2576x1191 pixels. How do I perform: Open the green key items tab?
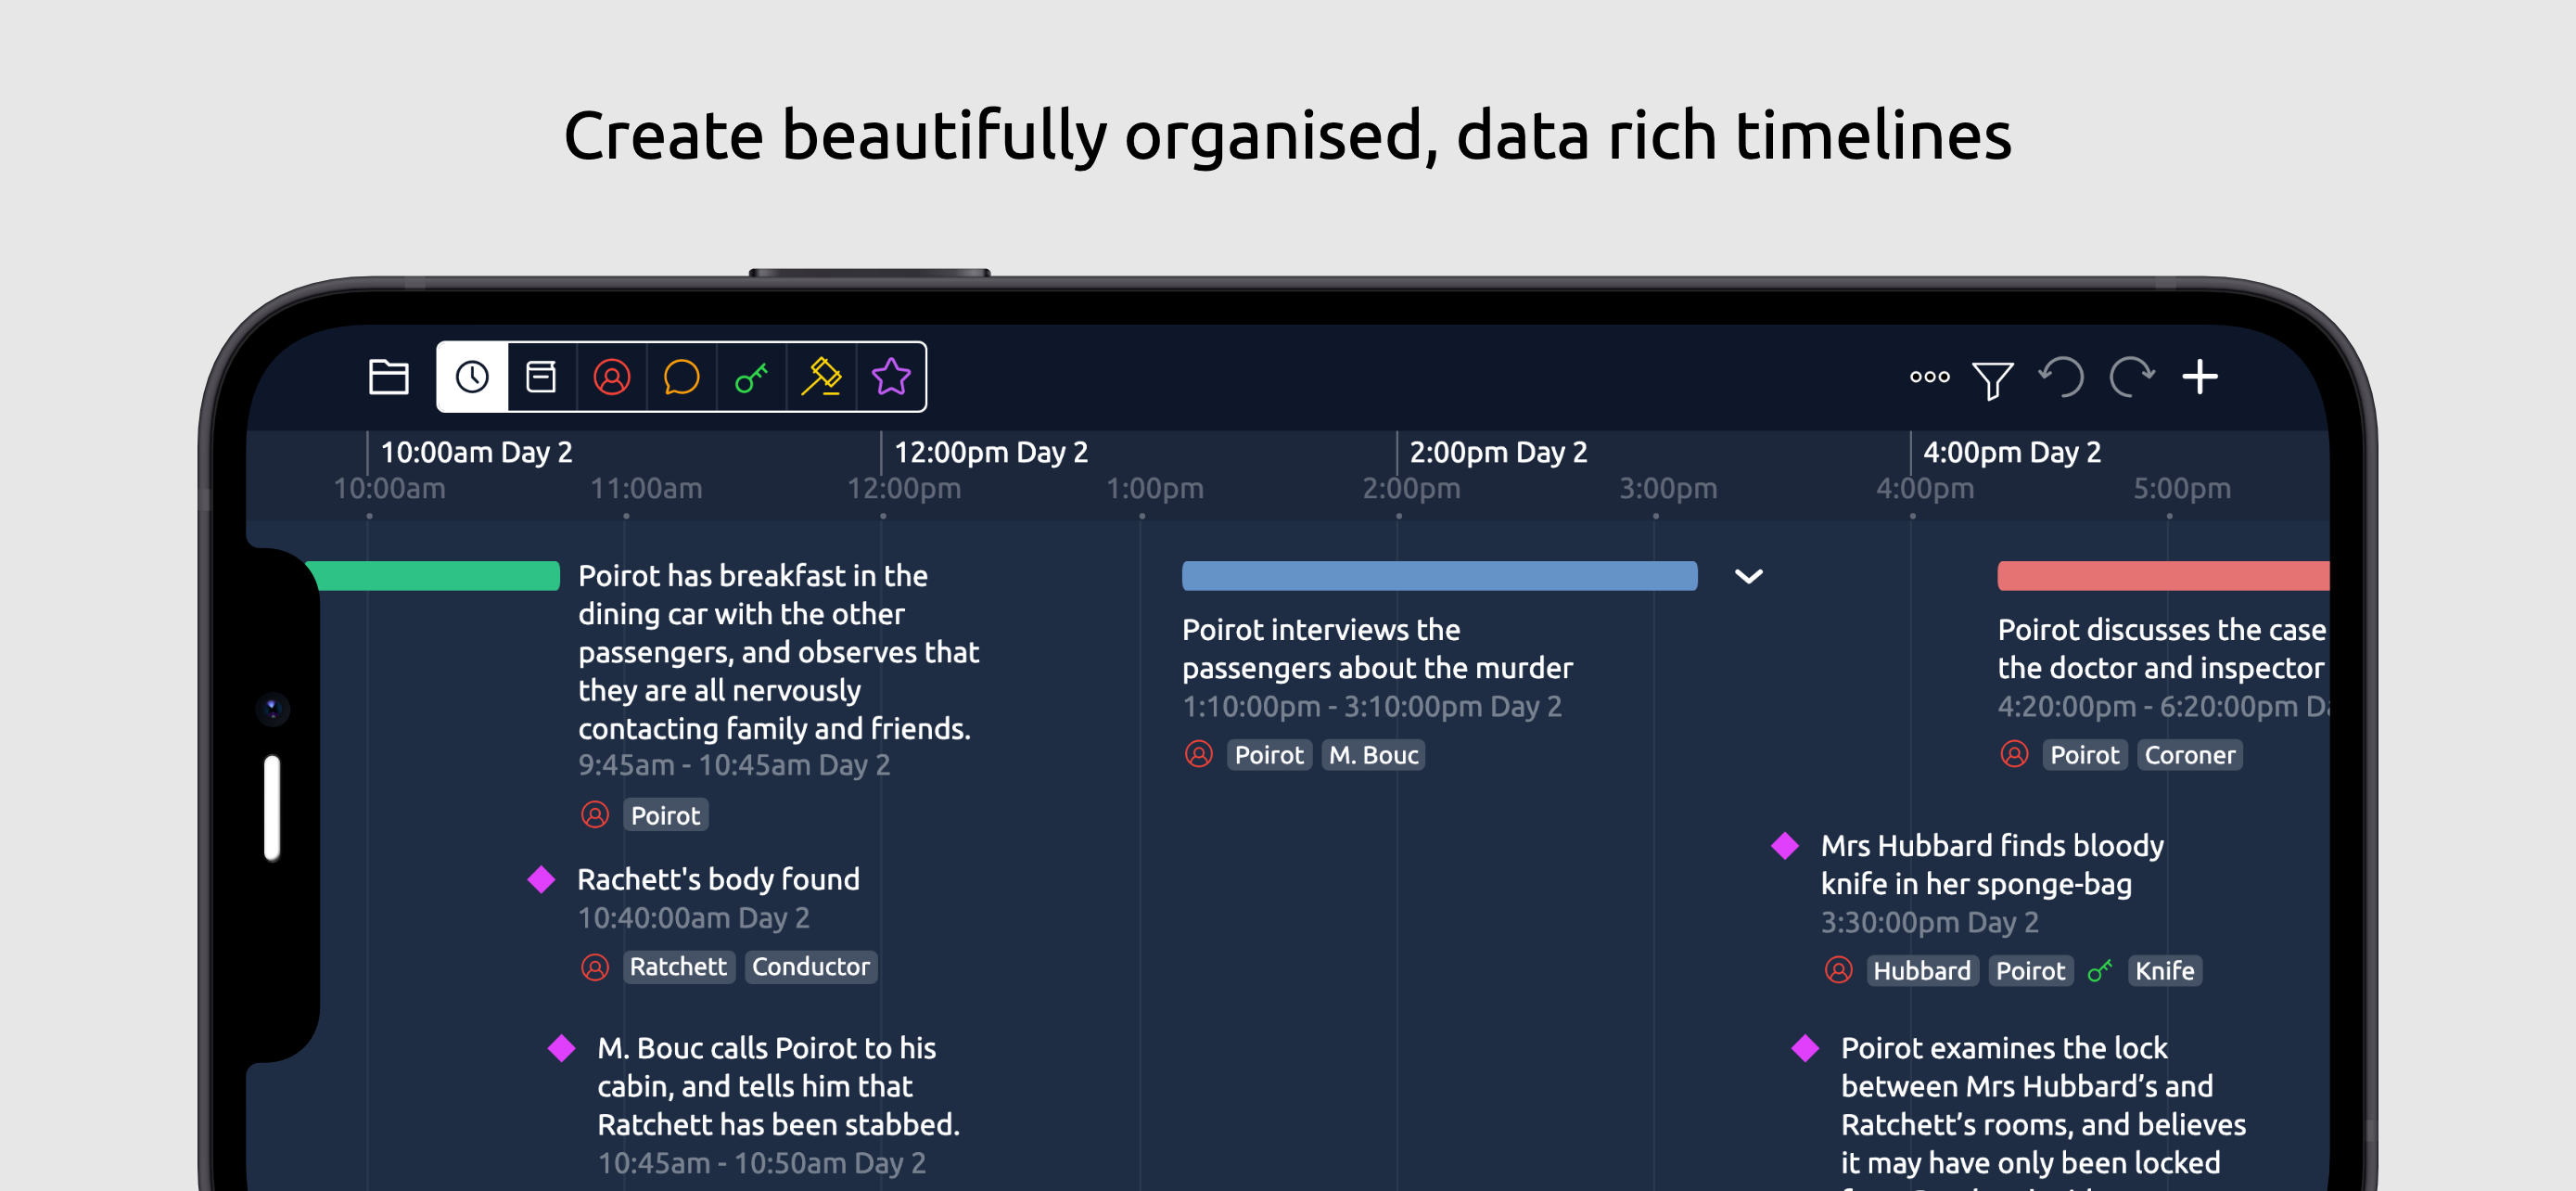tap(751, 377)
